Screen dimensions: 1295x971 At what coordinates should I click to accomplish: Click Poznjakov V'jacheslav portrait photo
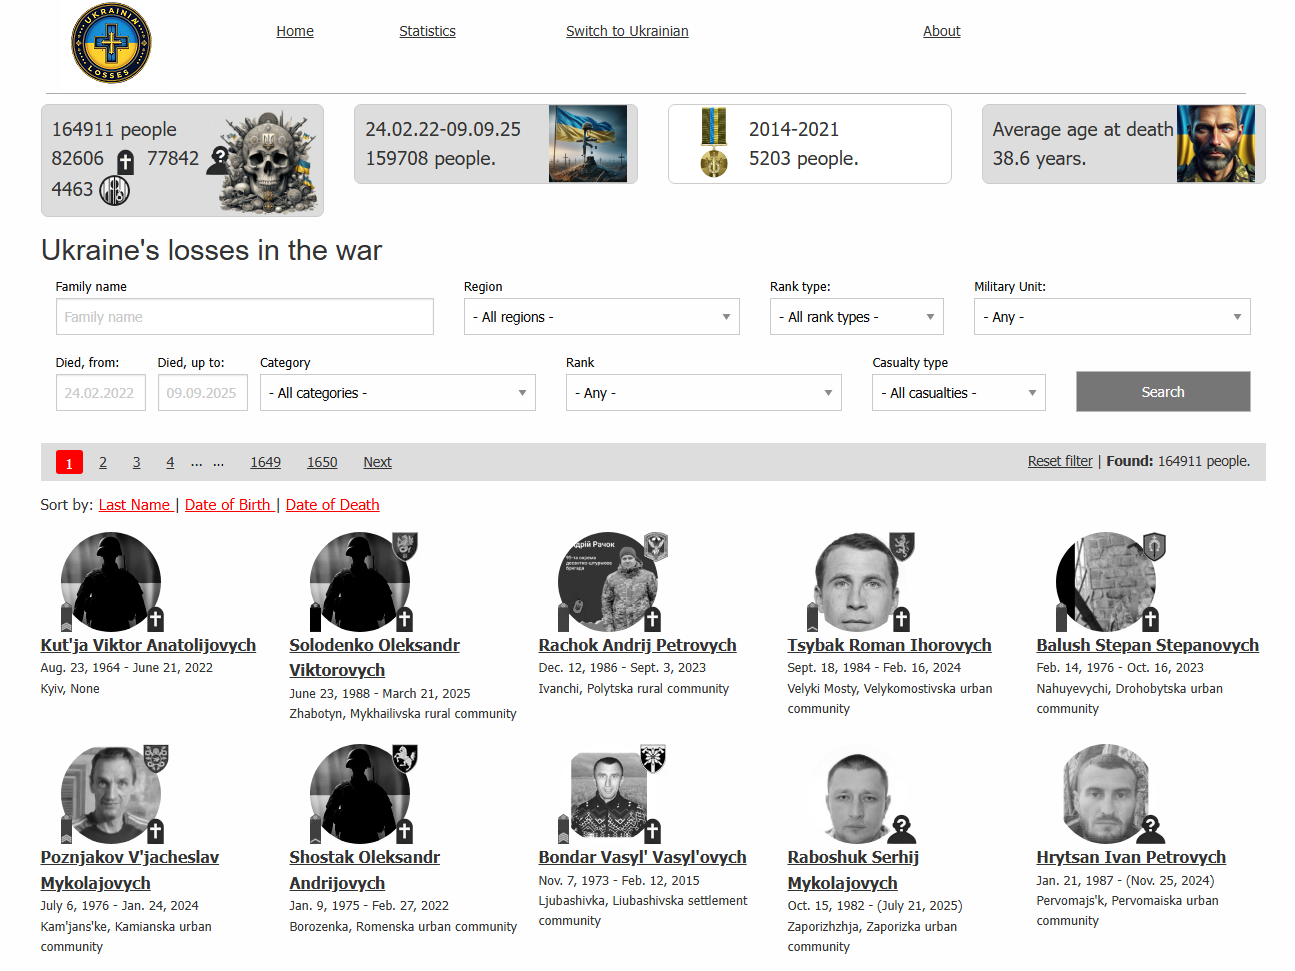(110, 794)
